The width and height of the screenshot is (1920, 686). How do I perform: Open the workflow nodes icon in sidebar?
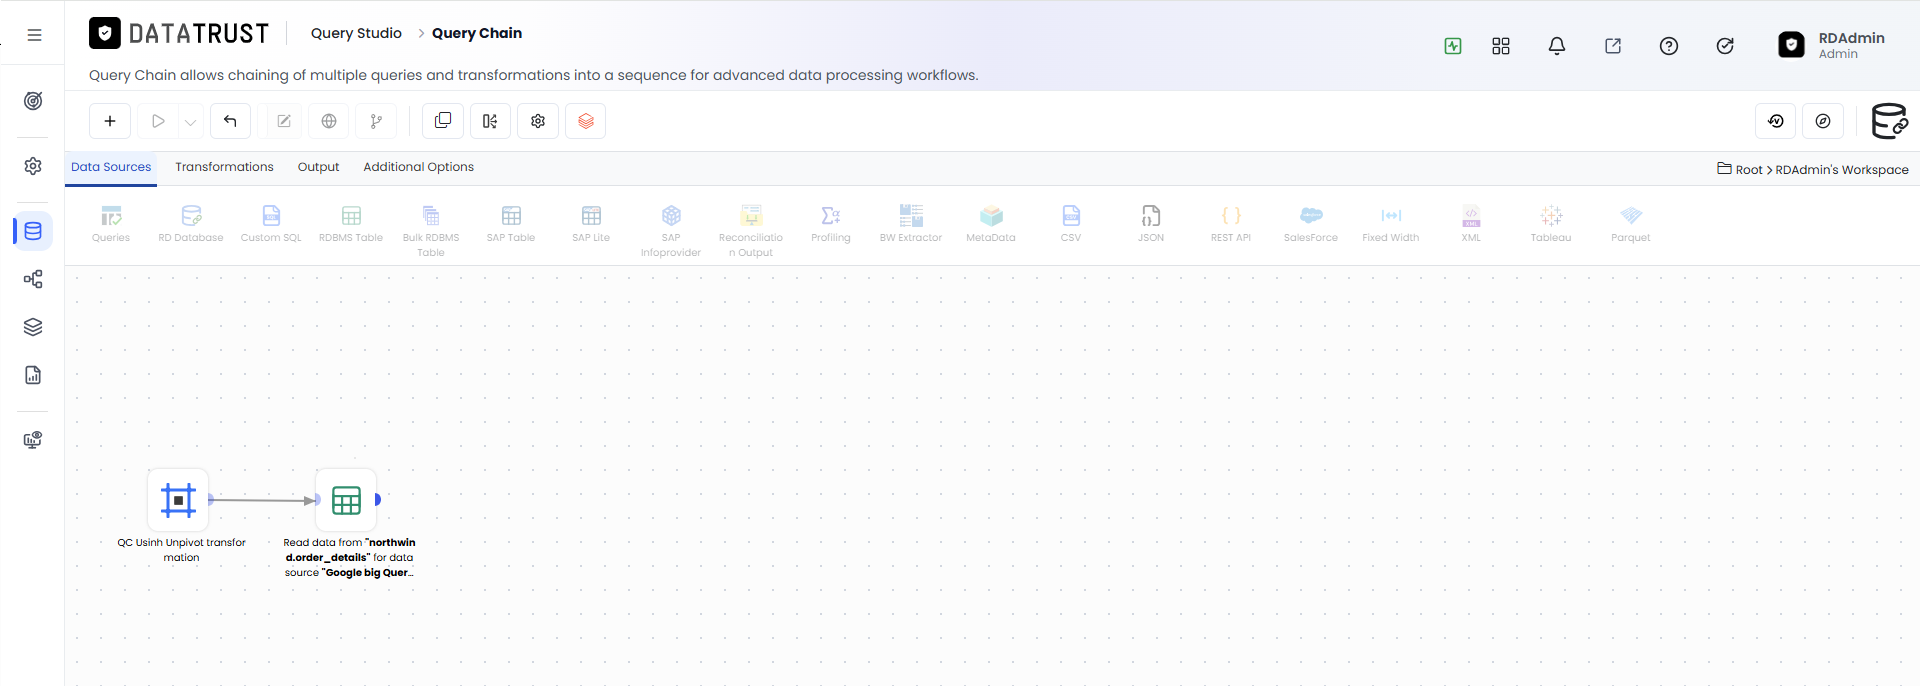pyautogui.click(x=33, y=279)
